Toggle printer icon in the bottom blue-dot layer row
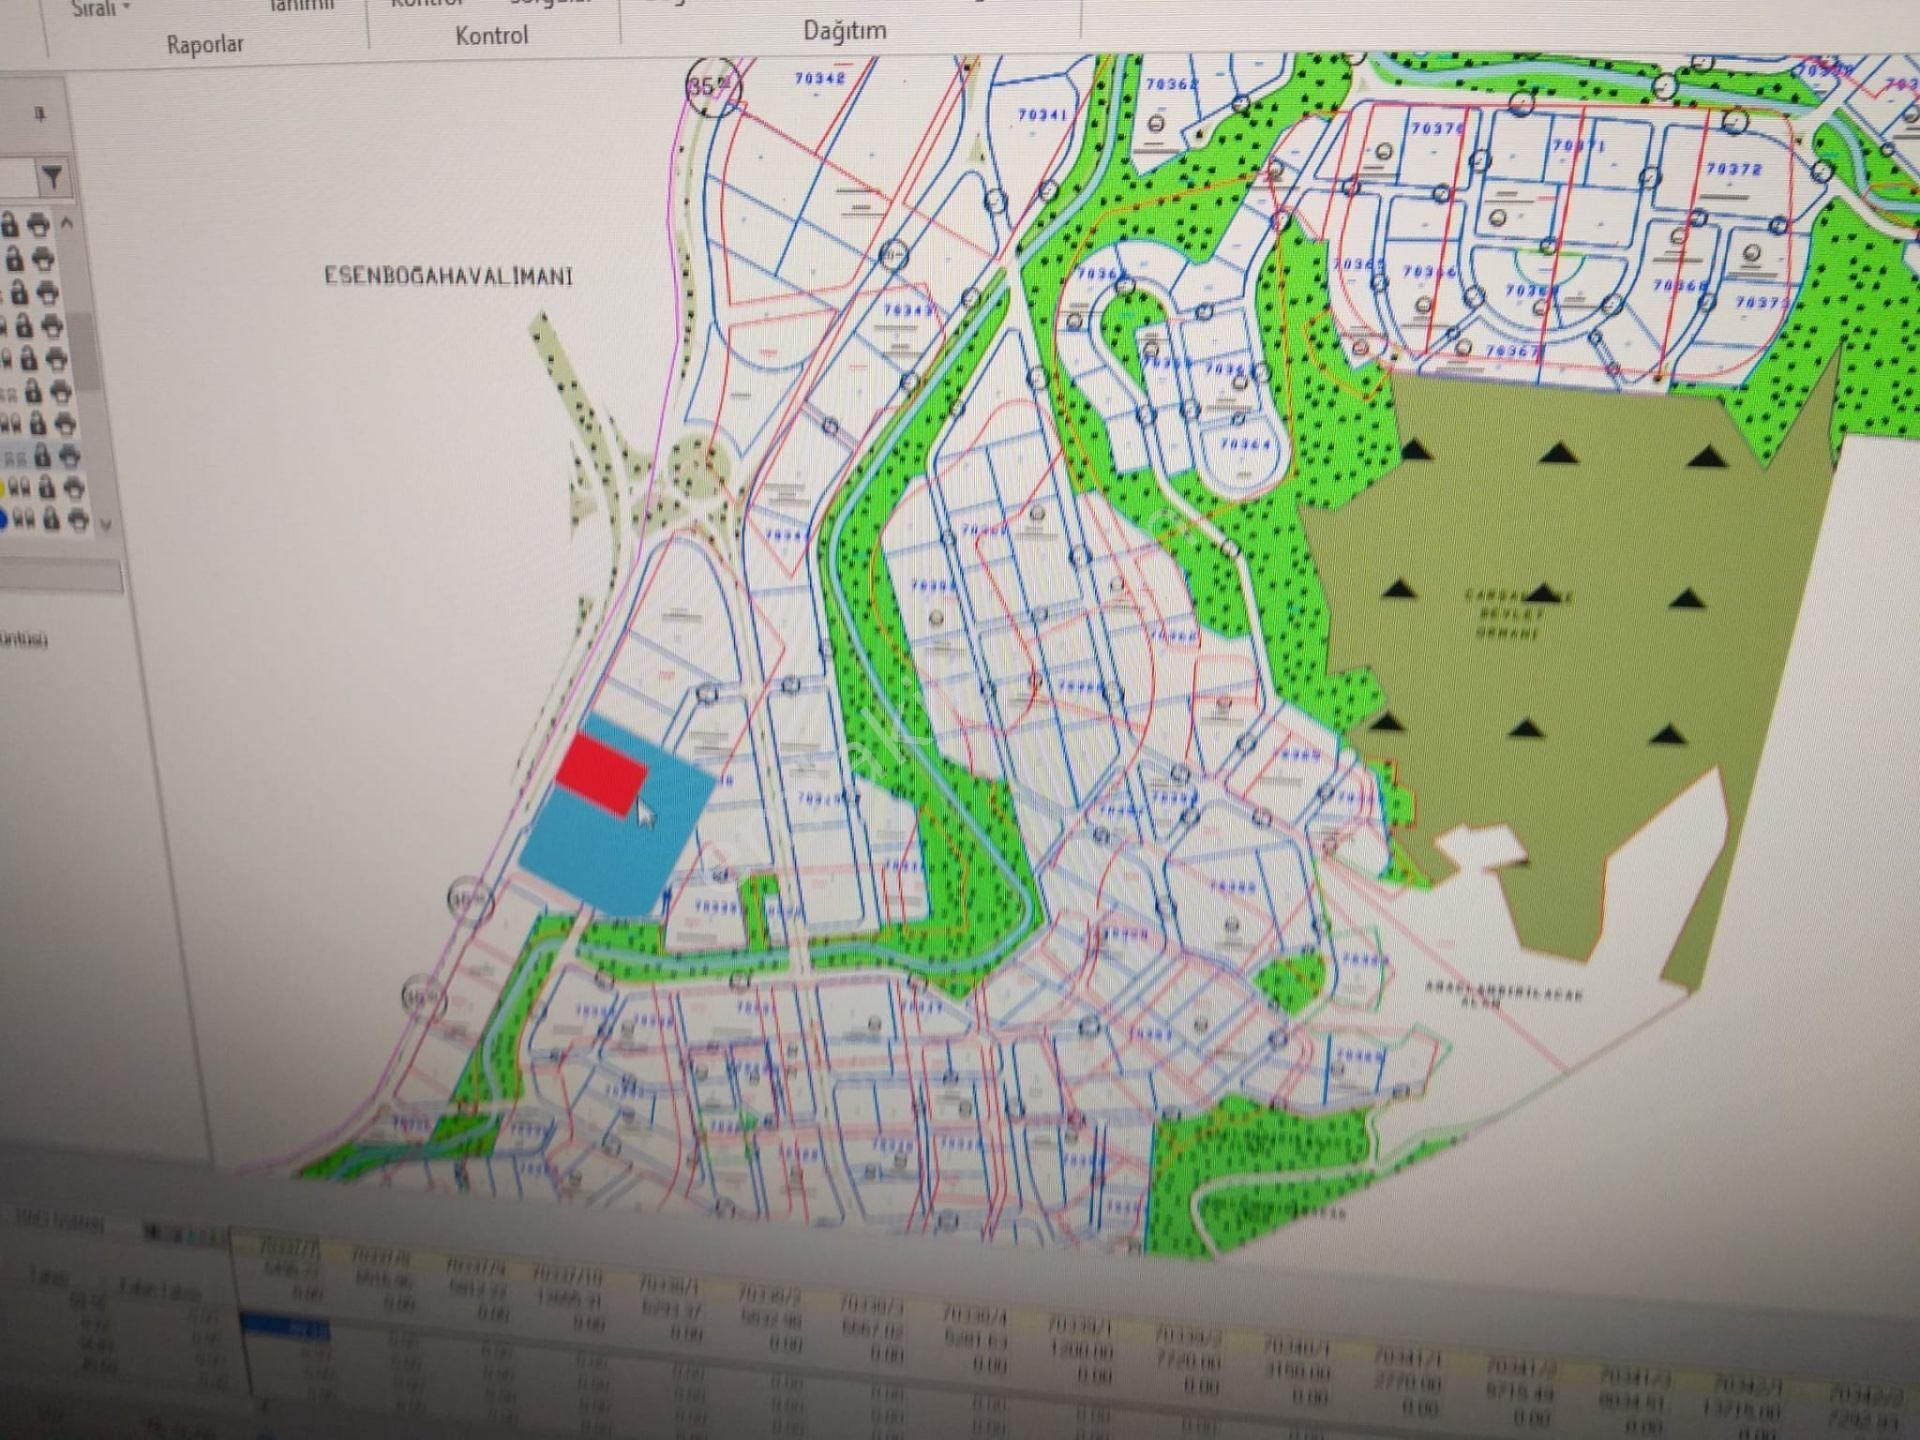This screenshot has width=1920, height=1440. (78, 520)
